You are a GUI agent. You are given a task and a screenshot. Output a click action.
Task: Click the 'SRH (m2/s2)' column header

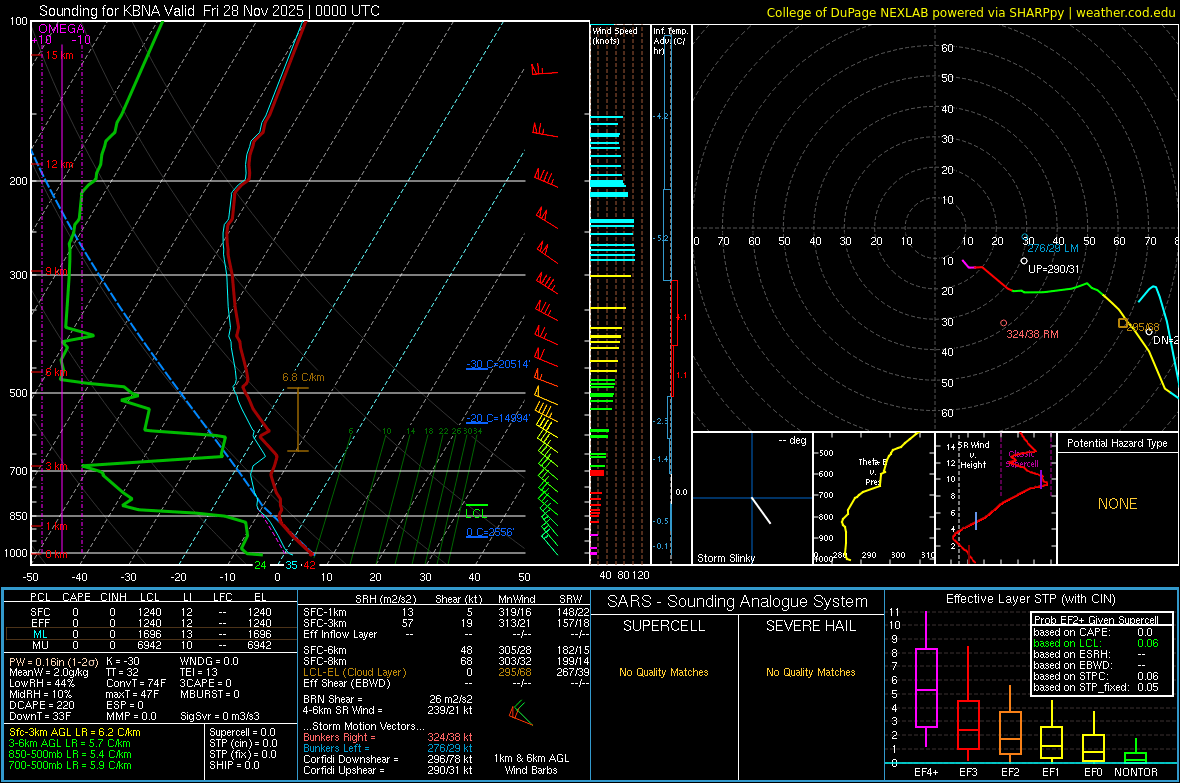click(385, 599)
